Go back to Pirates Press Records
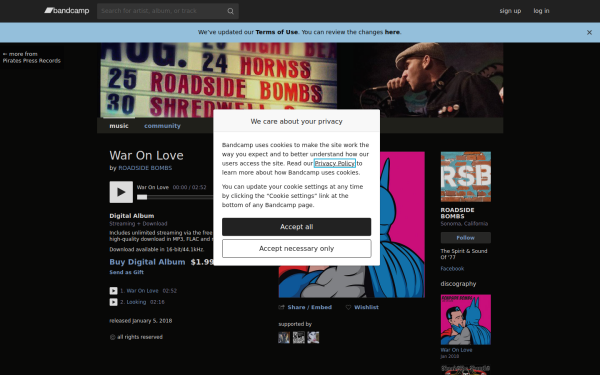This screenshot has width=600, height=375. click(x=31, y=57)
